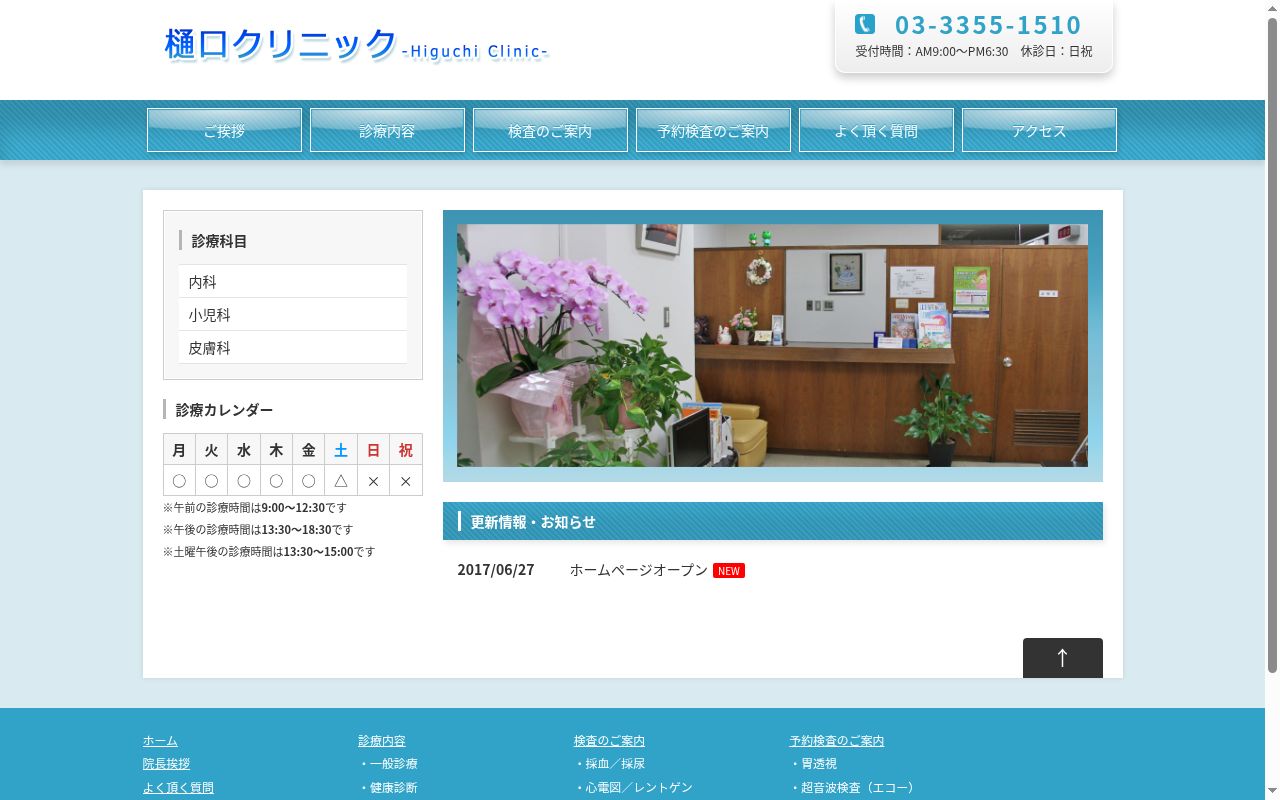
Task: Click the △ symbol in the calendar
Action: (341, 481)
